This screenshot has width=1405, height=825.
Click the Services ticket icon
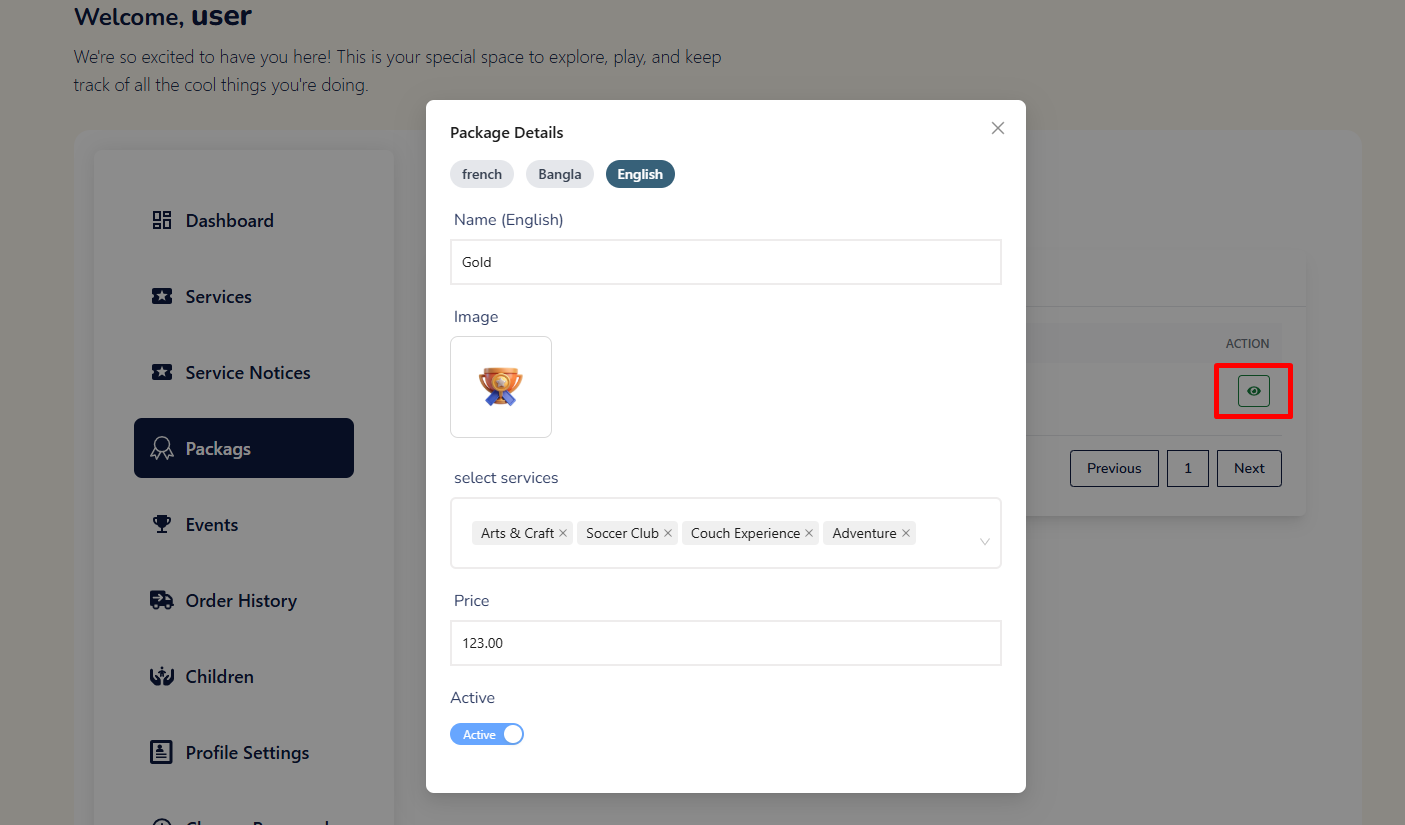pyautogui.click(x=162, y=296)
